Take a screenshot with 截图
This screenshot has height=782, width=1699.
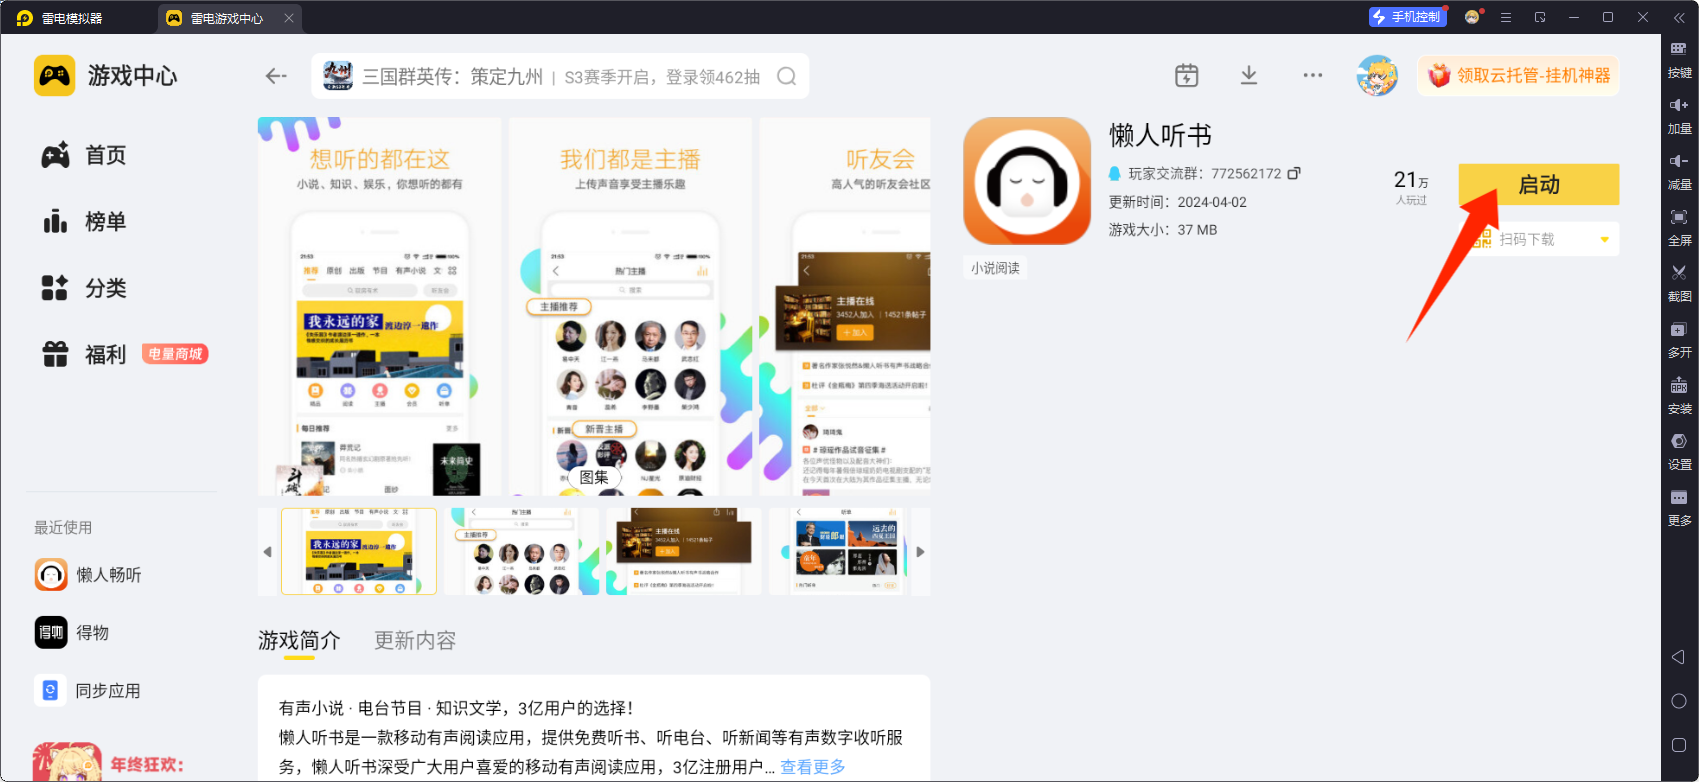pyautogui.click(x=1680, y=284)
